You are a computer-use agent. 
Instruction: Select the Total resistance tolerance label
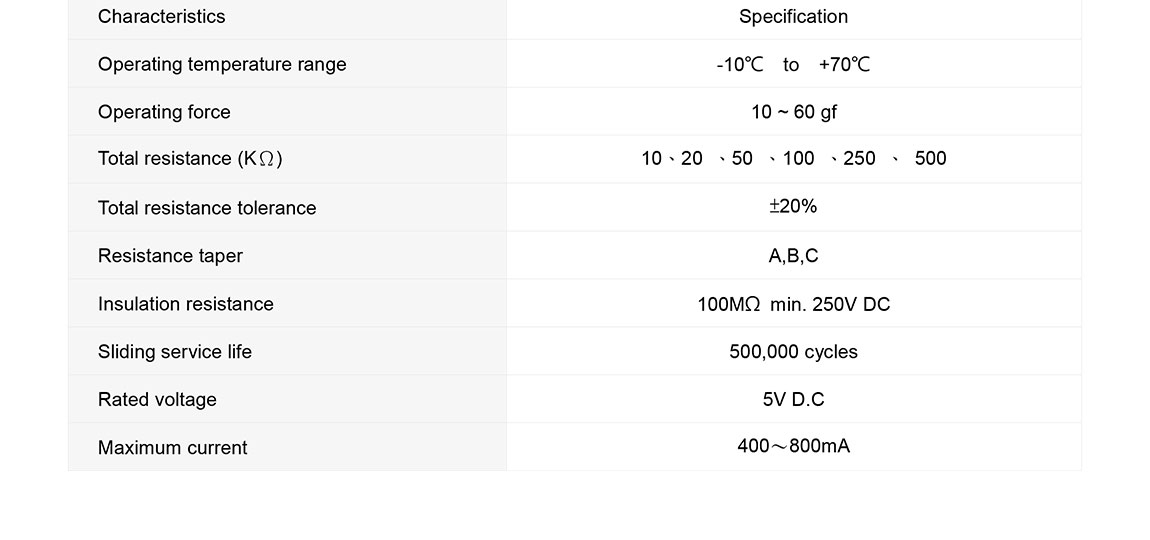coord(207,208)
